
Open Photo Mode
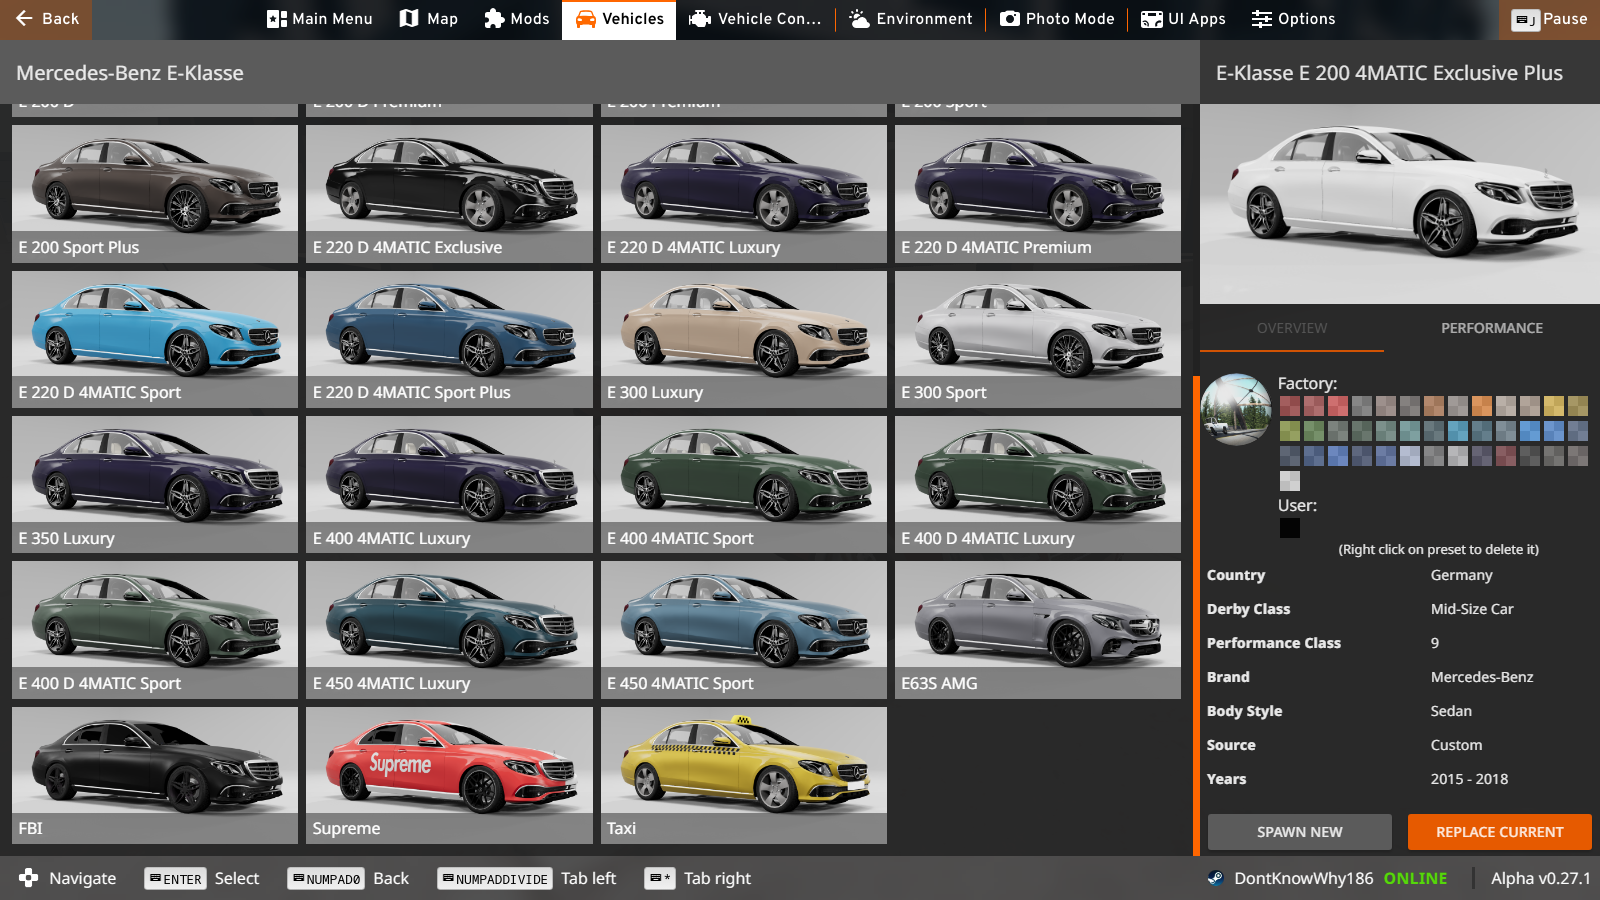point(1057,19)
